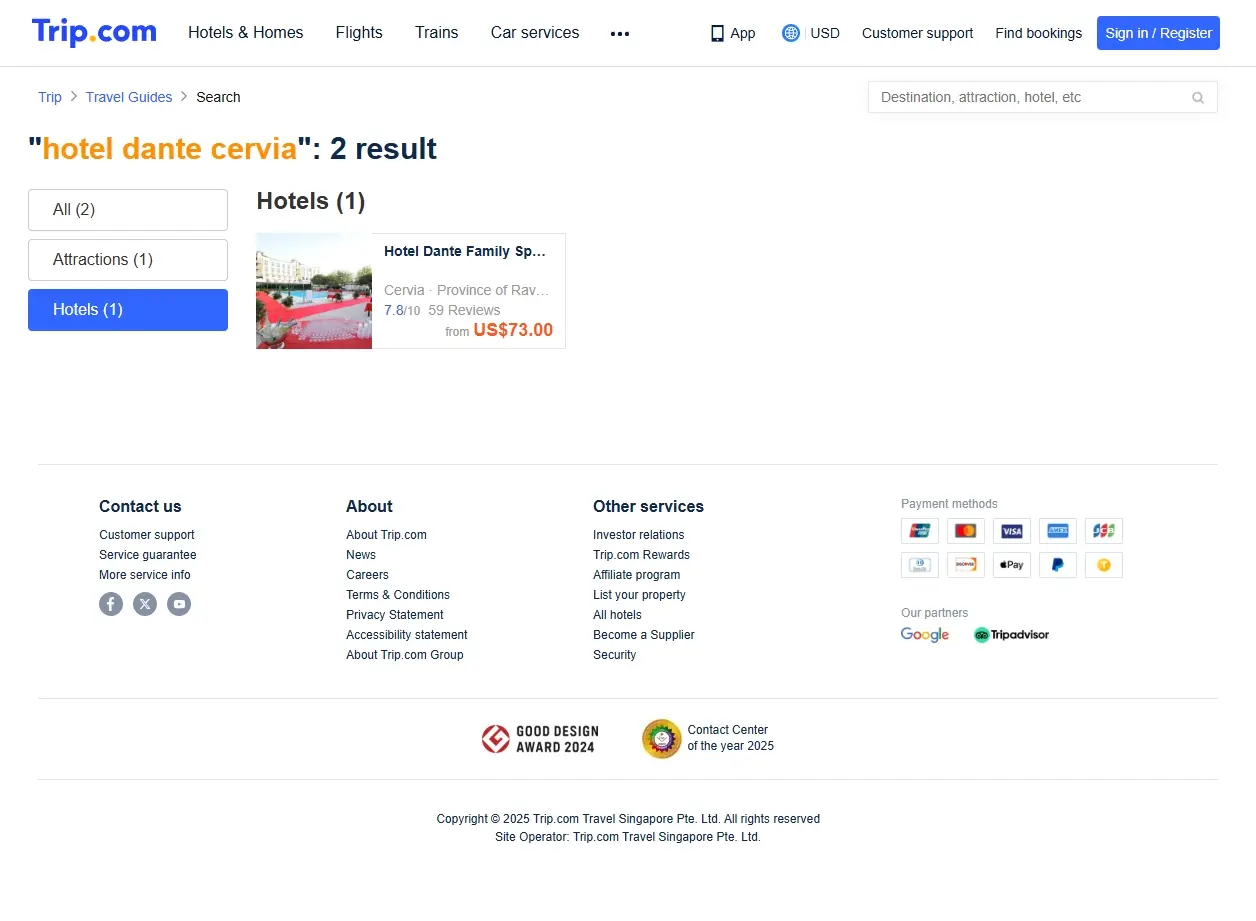Click the Sign in / Register button

pos(1158,33)
